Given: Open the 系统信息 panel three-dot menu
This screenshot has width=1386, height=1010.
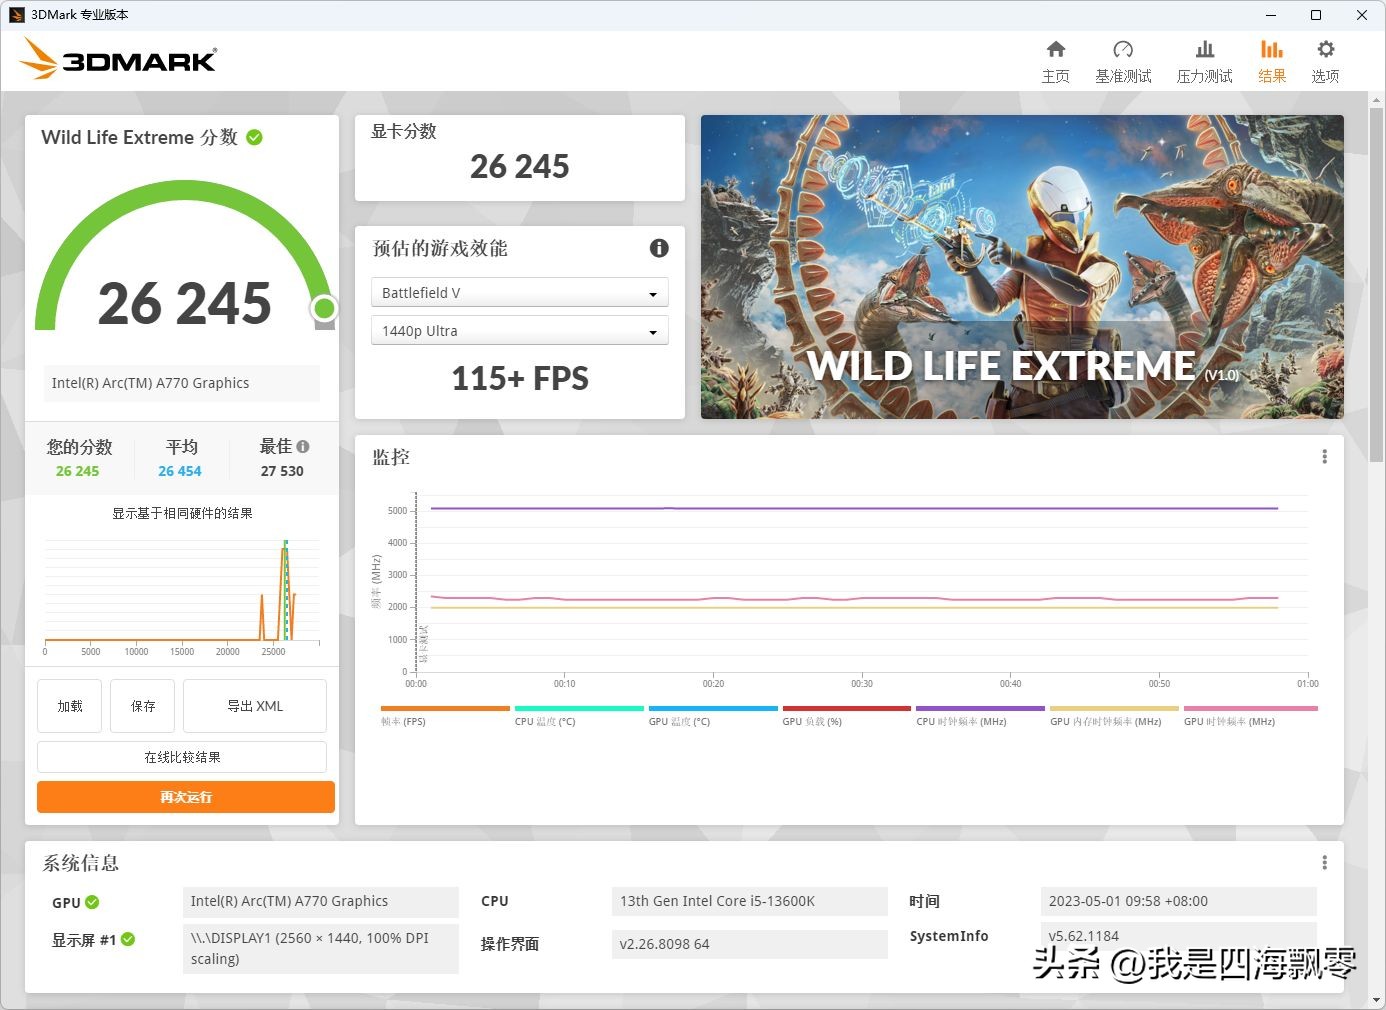Looking at the screenshot, I should (x=1324, y=861).
